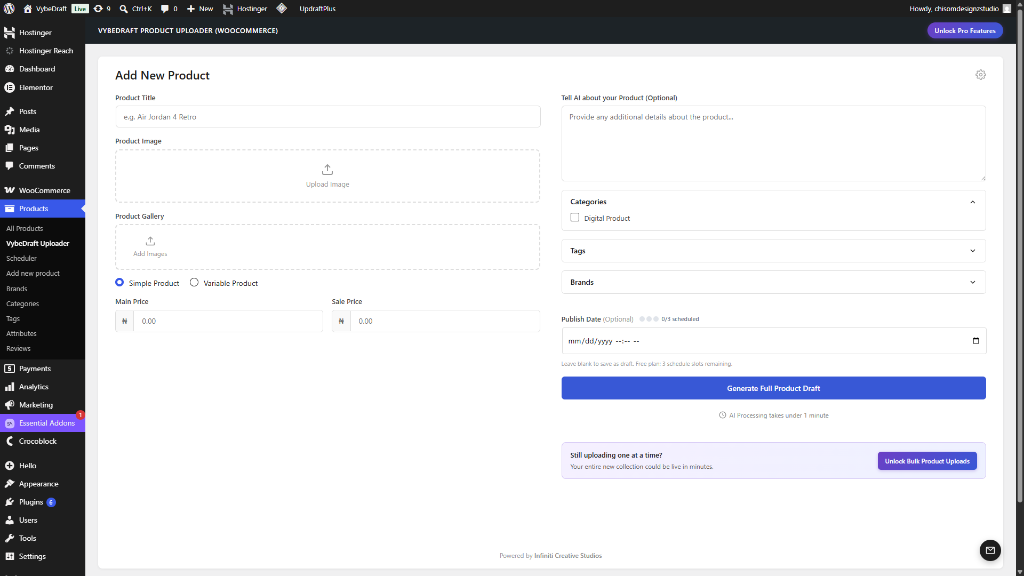This screenshot has height=576, width=1024.
Task: Open UpdraftPlus in the admin bar
Action: [x=317, y=8]
